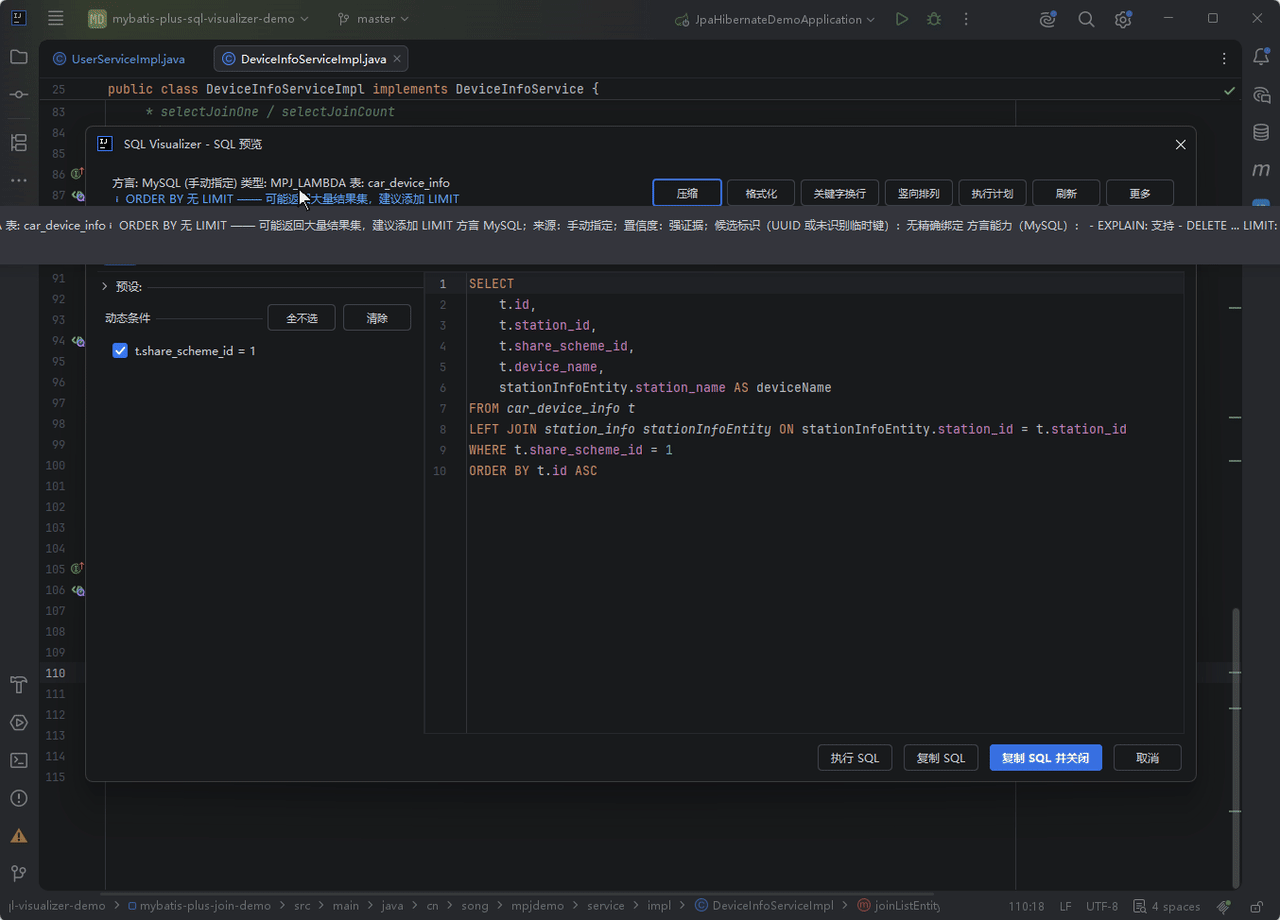Run JpaHibernateDemoApplication with the play icon

902,19
